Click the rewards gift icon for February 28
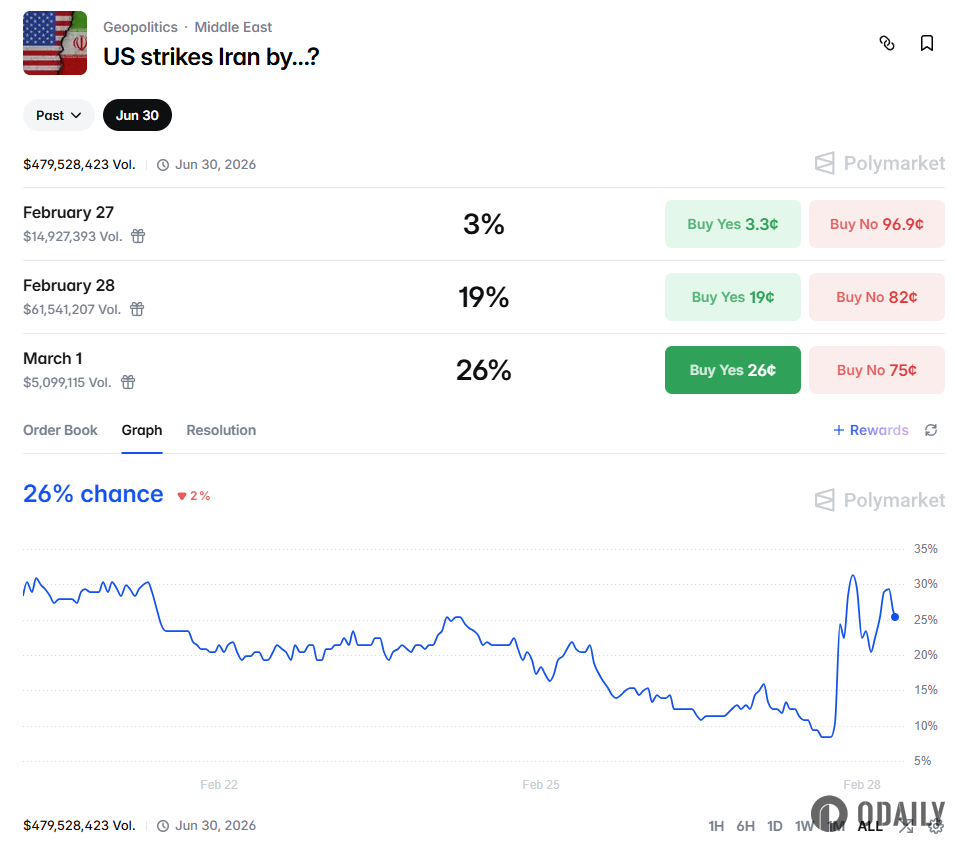 tap(137, 309)
